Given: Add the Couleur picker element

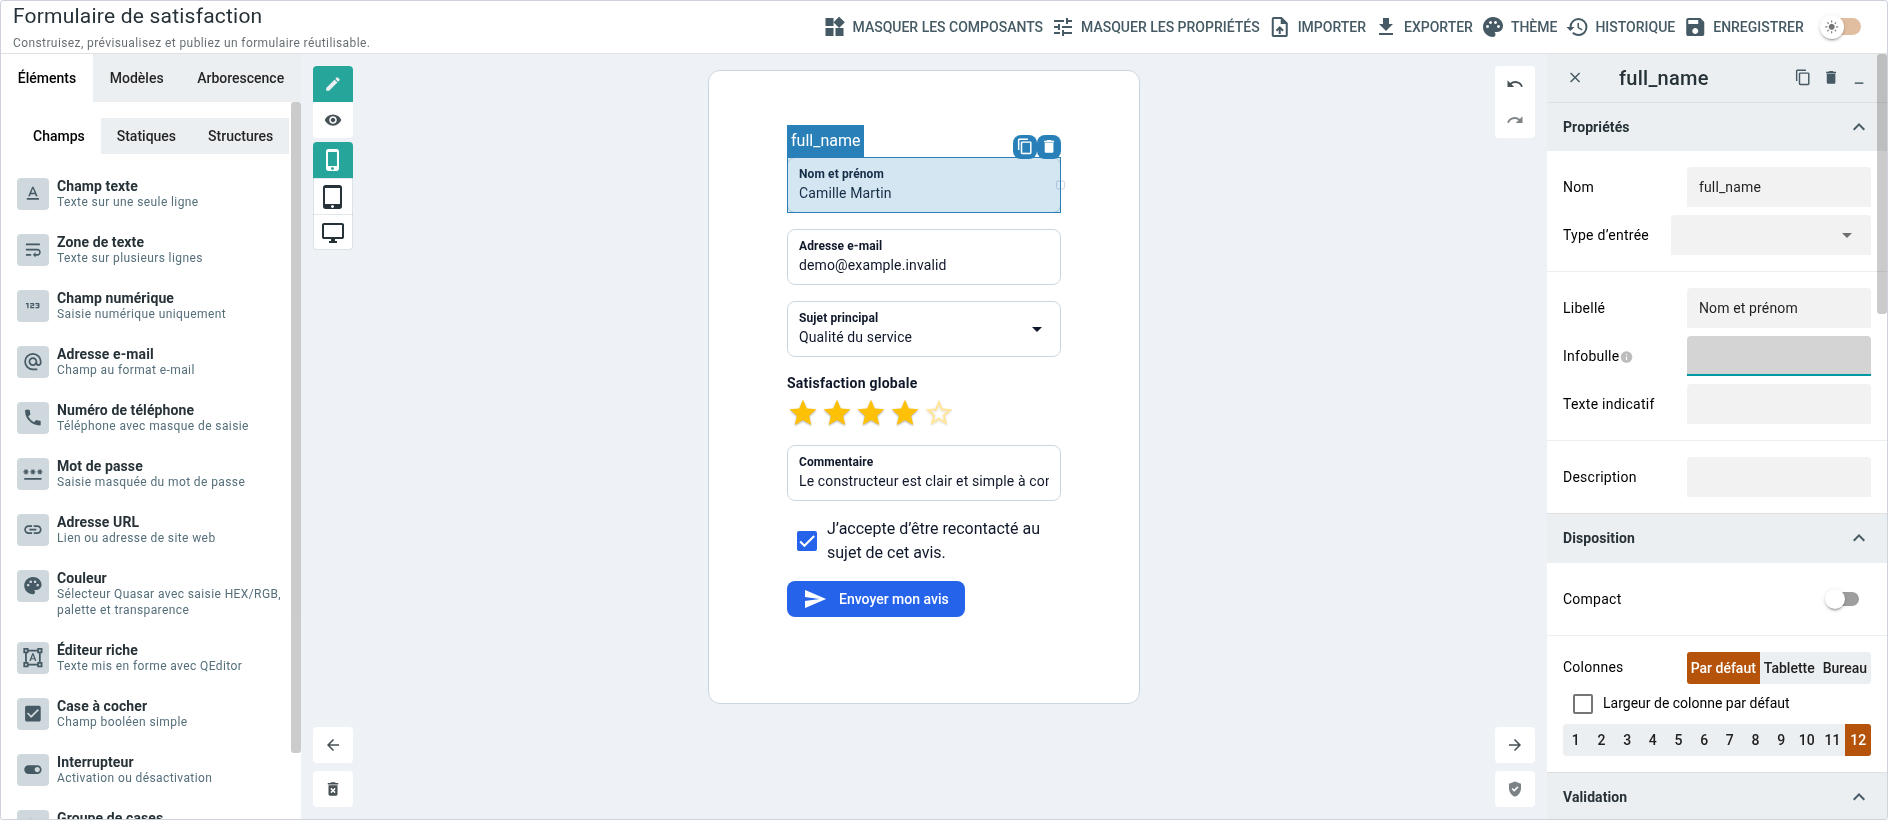Looking at the screenshot, I should pyautogui.click(x=150, y=593).
